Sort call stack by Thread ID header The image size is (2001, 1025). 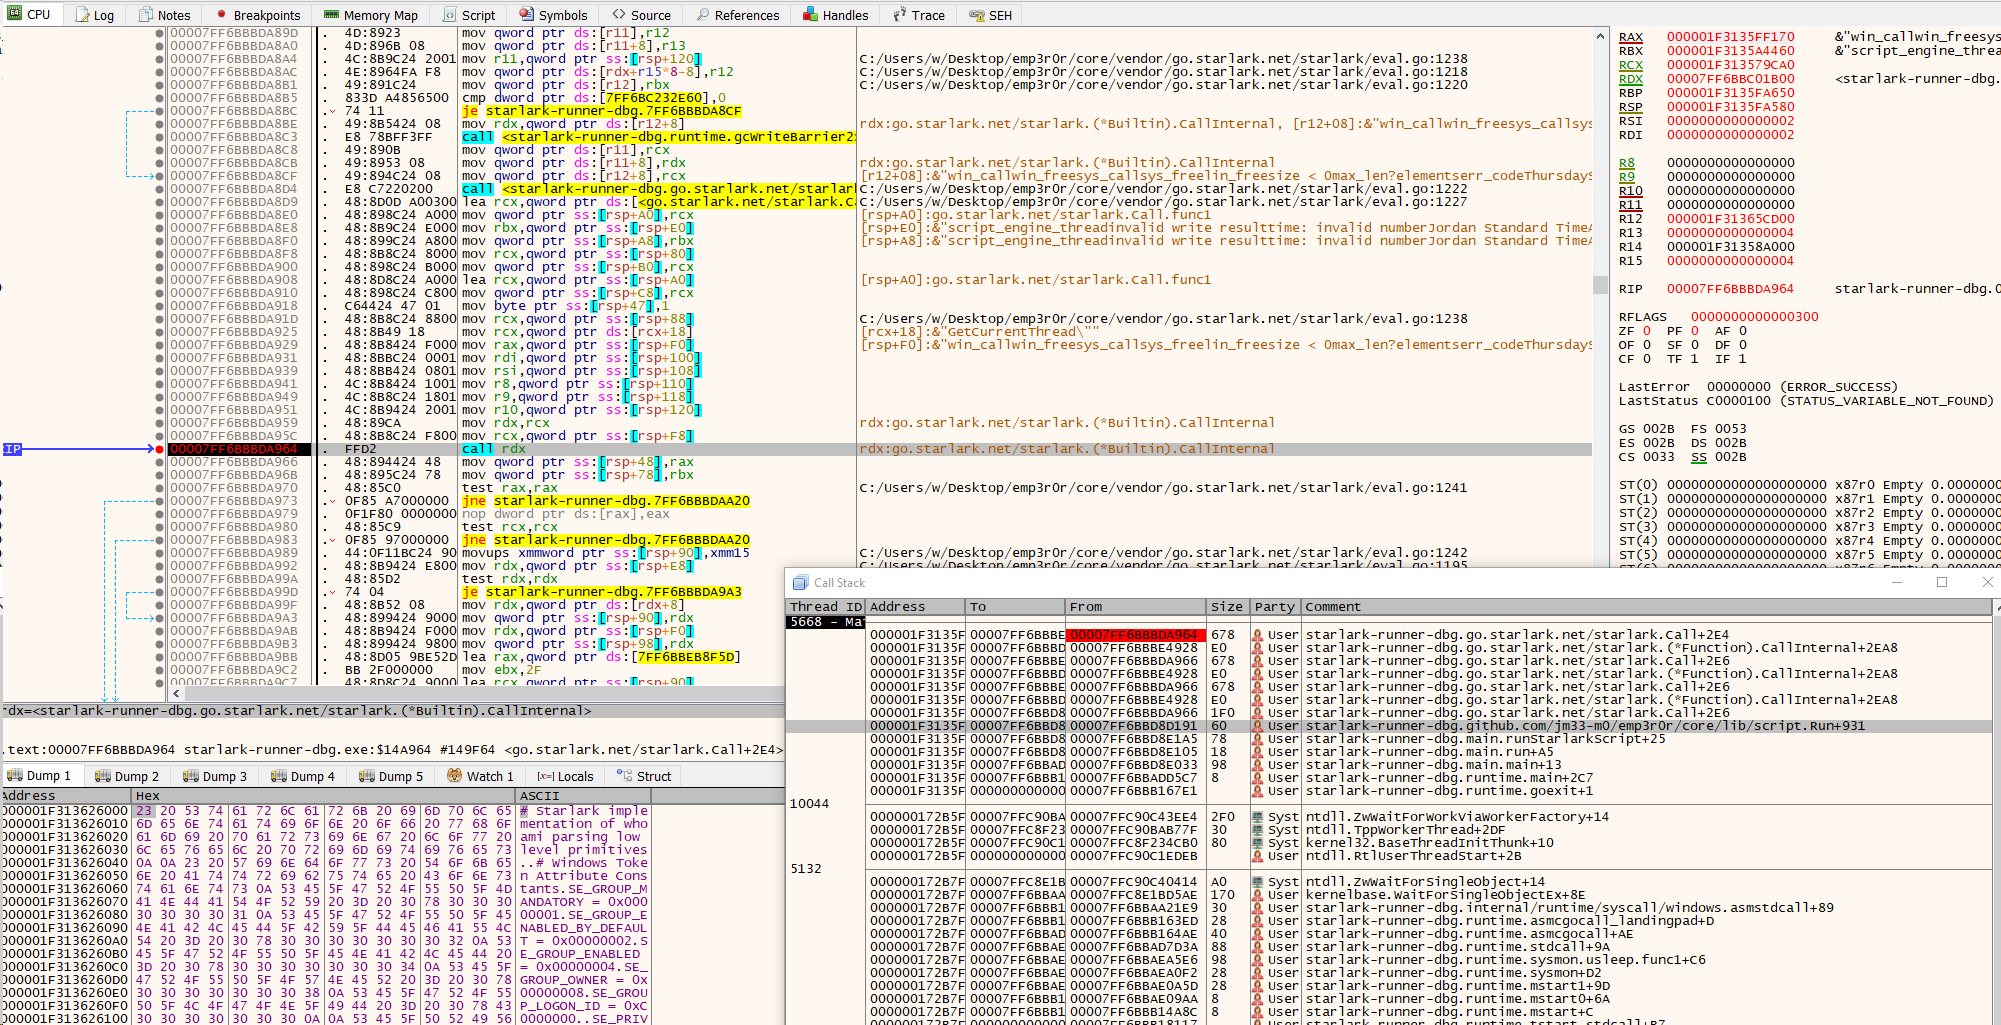pyautogui.click(x=826, y=607)
